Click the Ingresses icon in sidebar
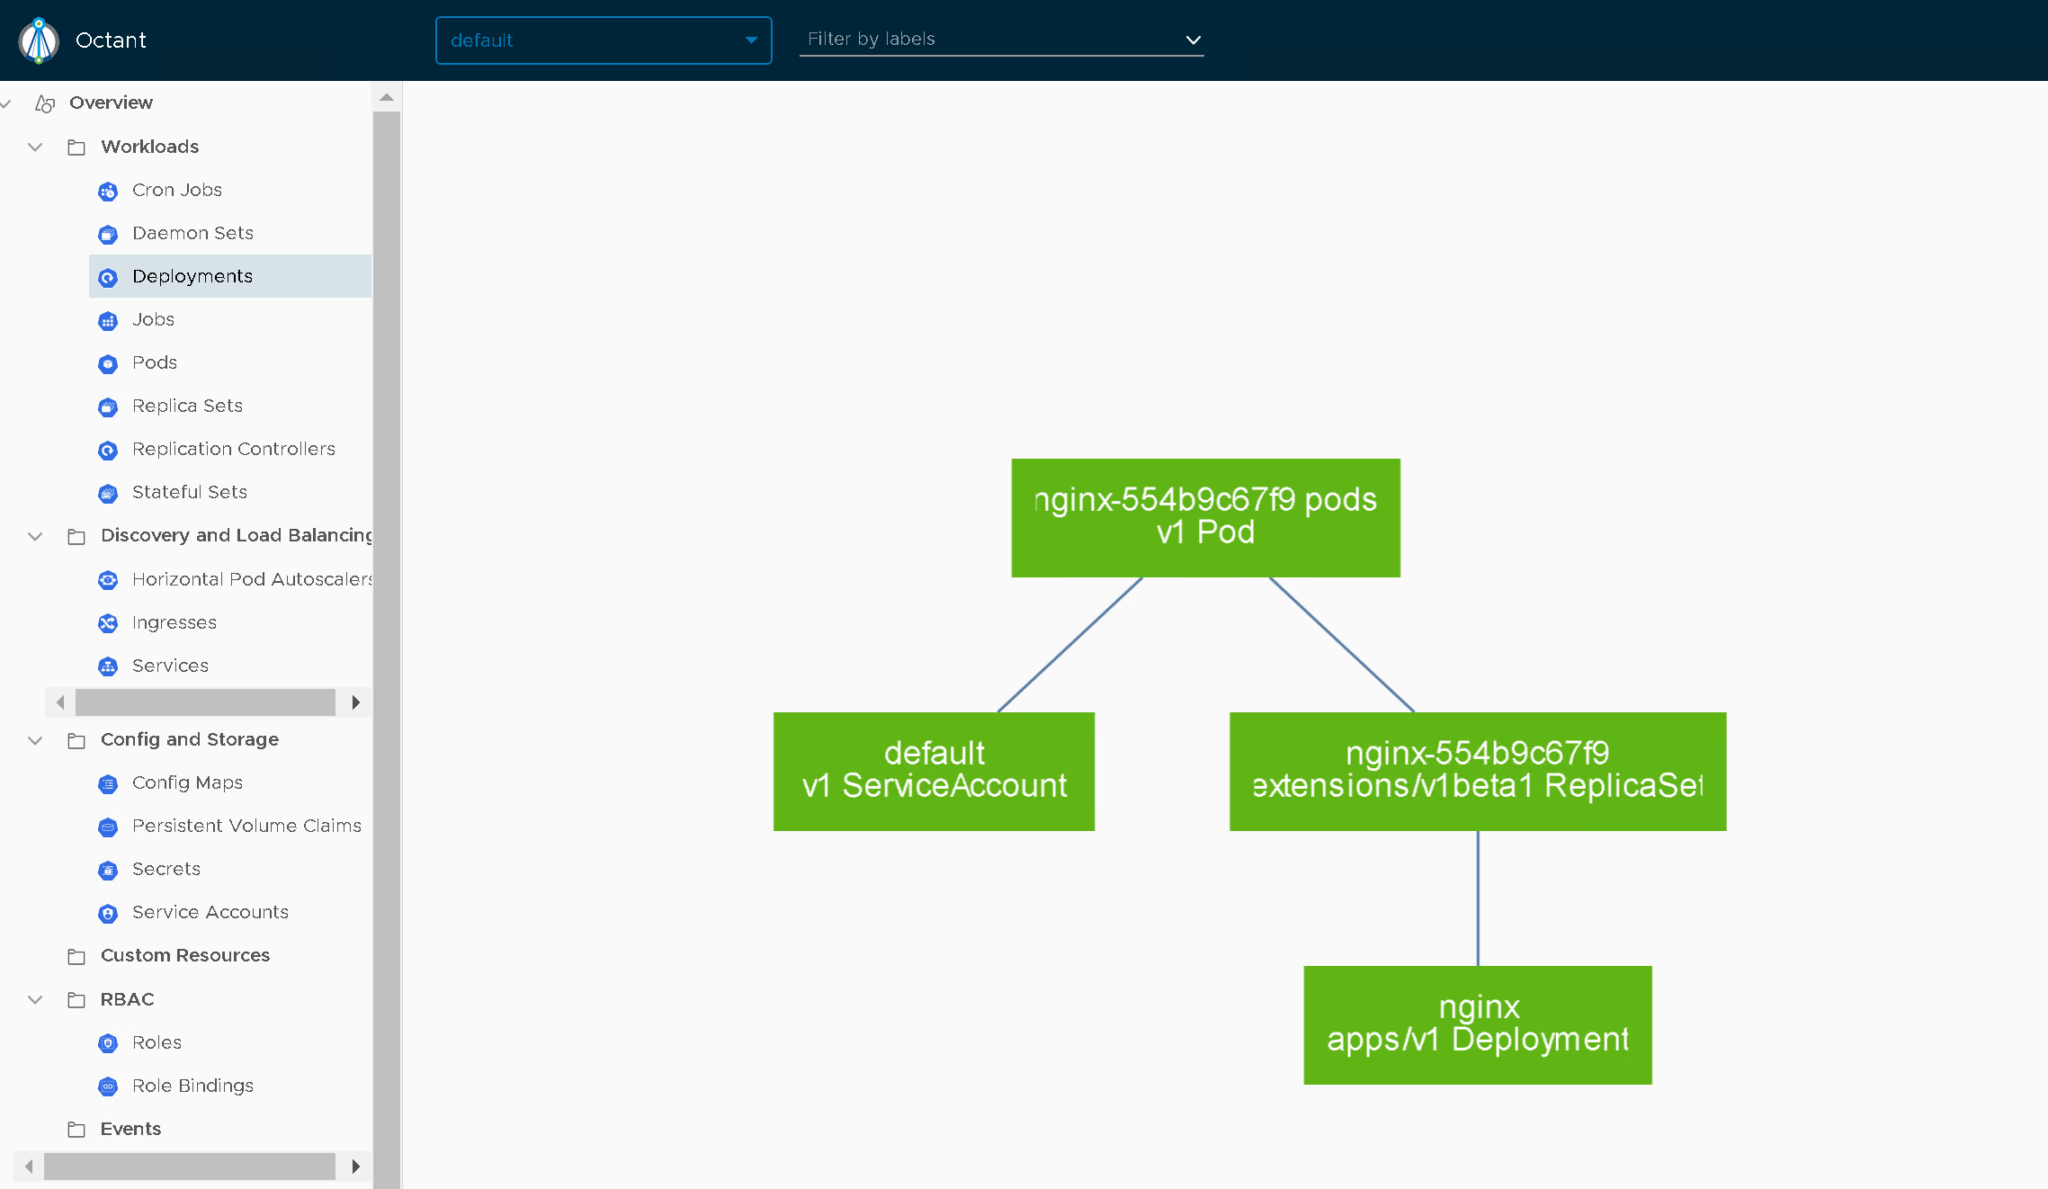 (107, 622)
